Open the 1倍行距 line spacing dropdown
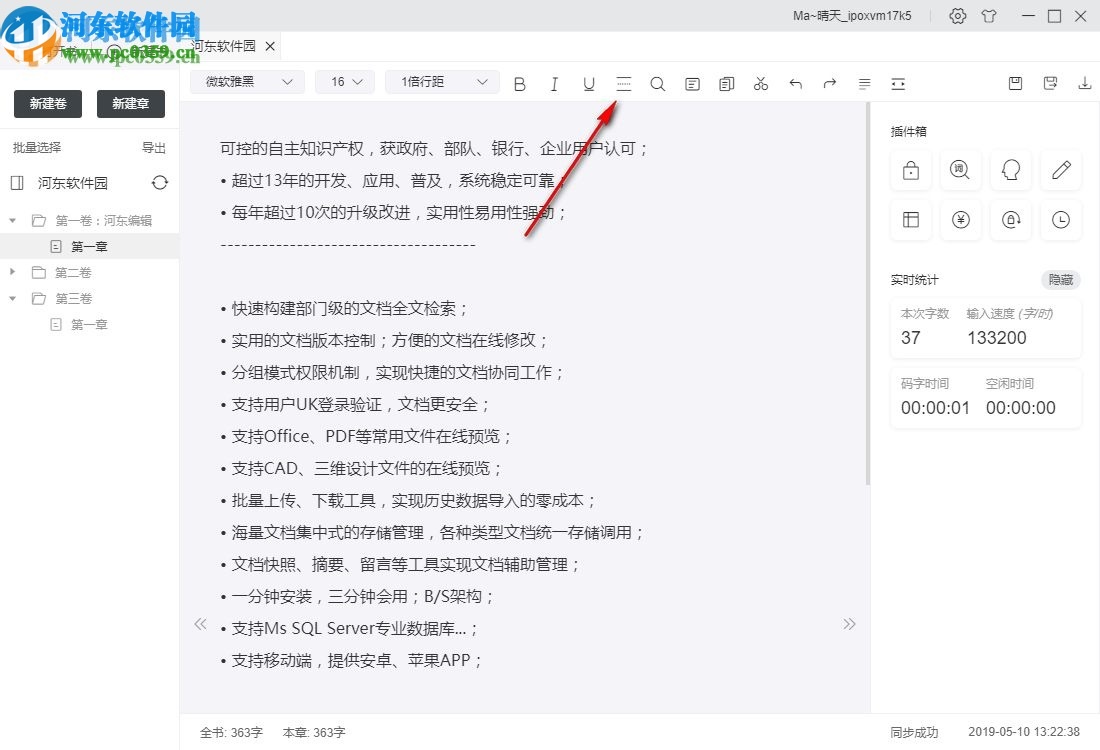The image size is (1100, 750). 441,81
